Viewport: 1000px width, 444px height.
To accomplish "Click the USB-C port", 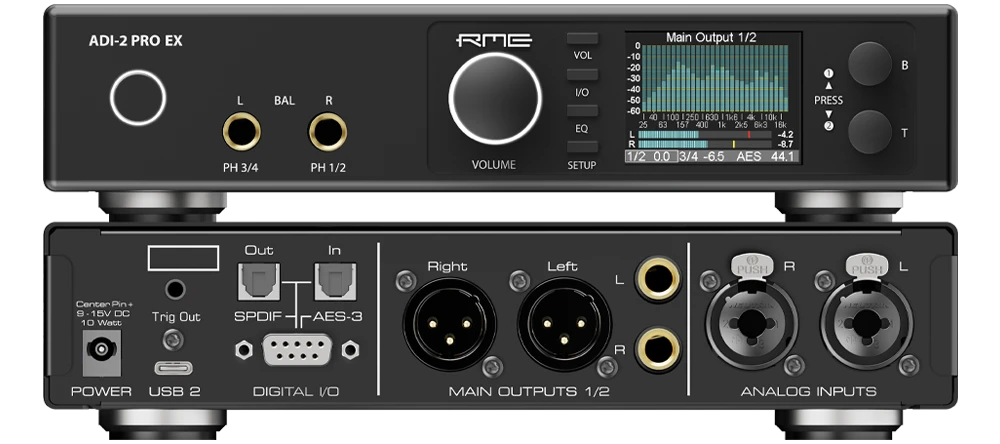I will (173, 369).
